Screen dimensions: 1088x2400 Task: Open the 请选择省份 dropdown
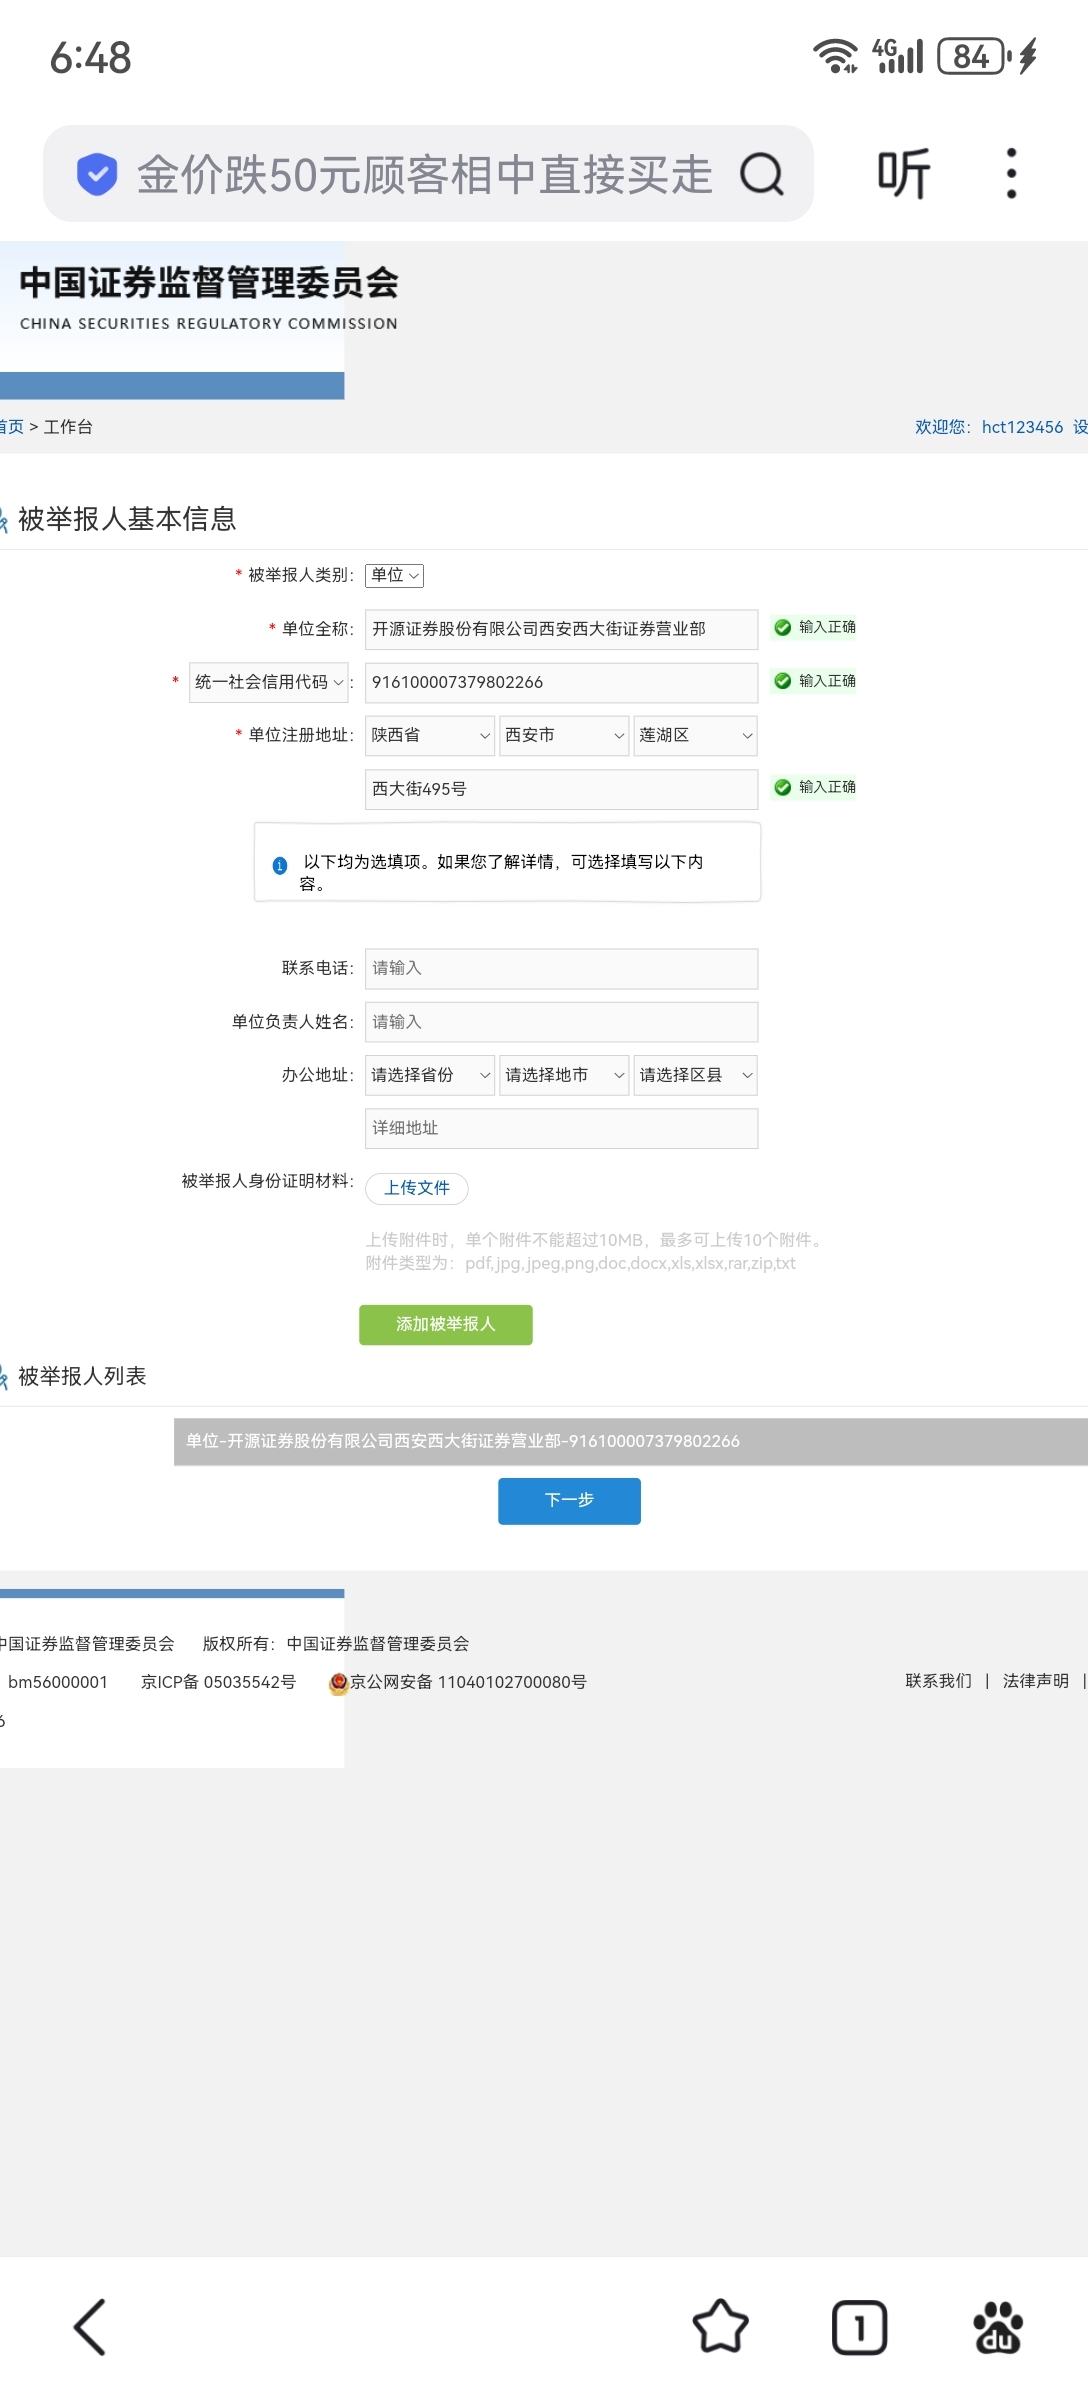pyautogui.click(x=430, y=1075)
